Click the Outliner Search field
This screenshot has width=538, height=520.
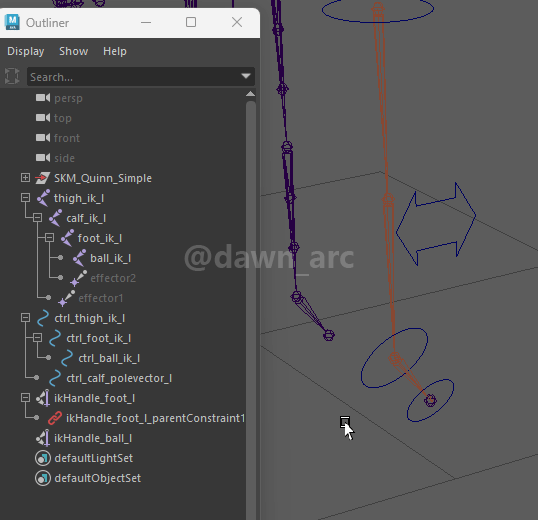pos(141,76)
